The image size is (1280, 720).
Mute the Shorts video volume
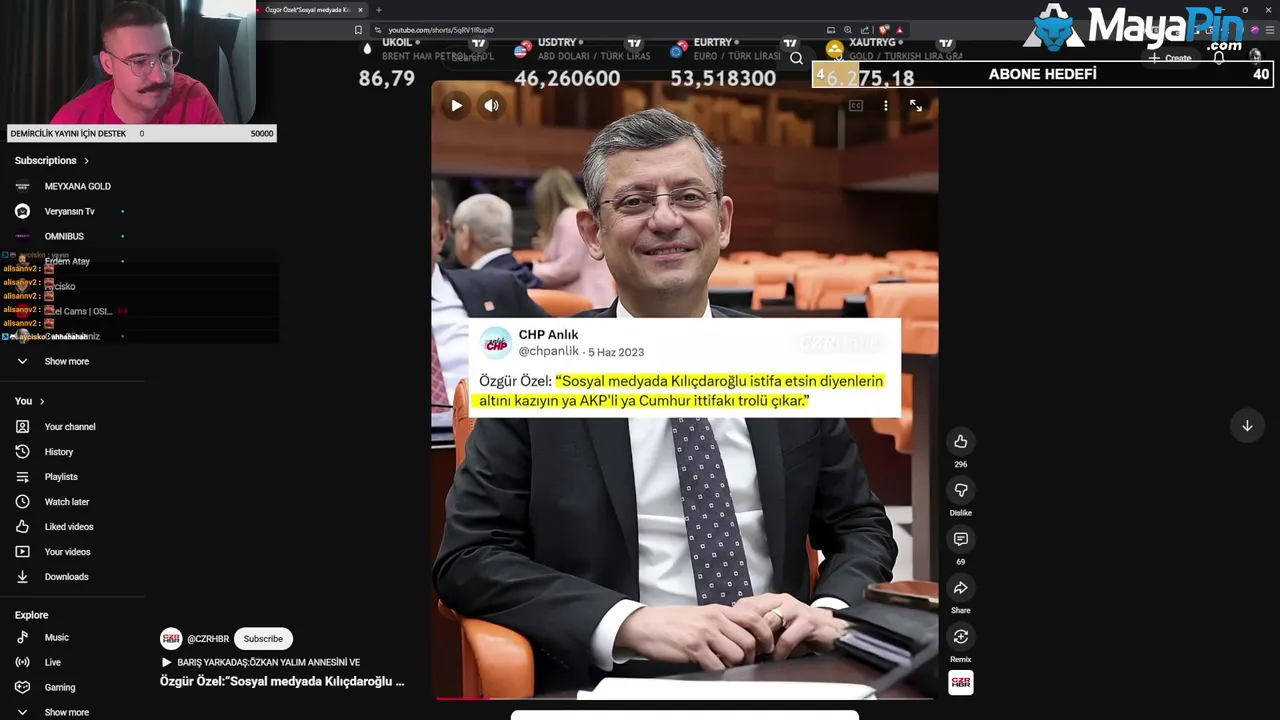tap(491, 105)
